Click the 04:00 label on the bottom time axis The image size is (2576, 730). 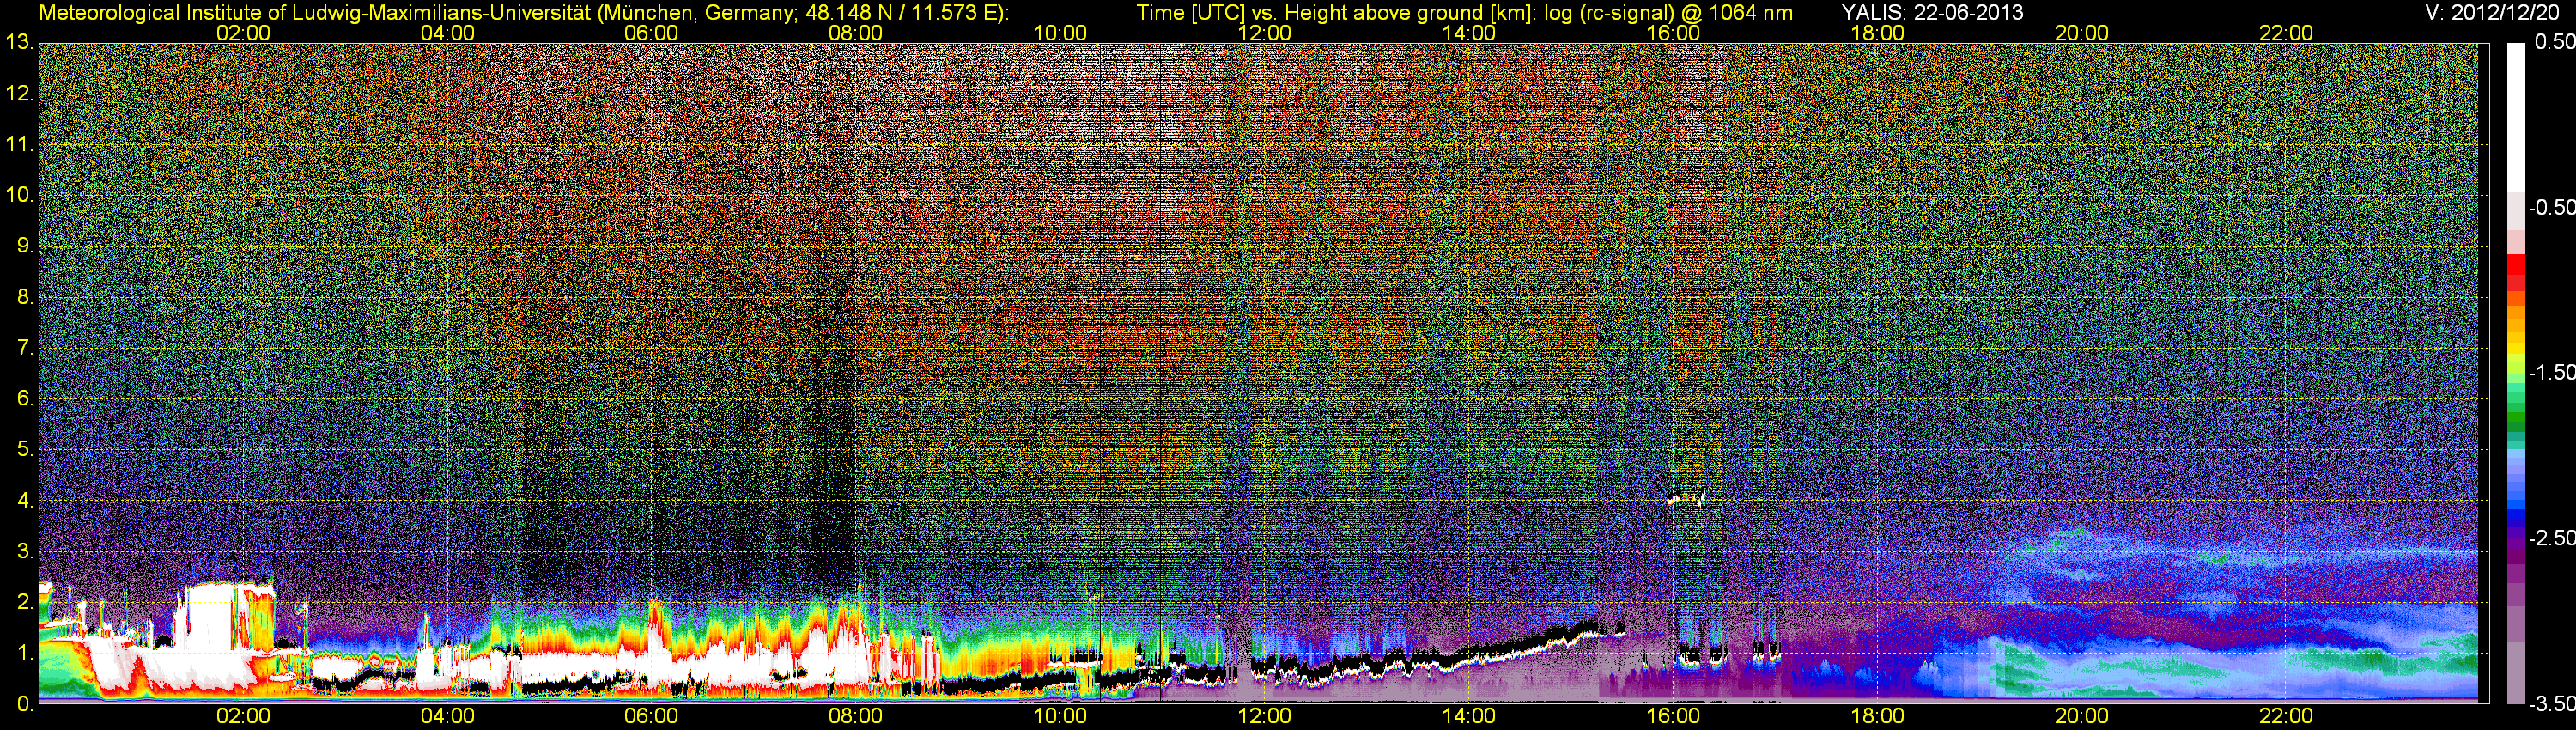coord(447,716)
